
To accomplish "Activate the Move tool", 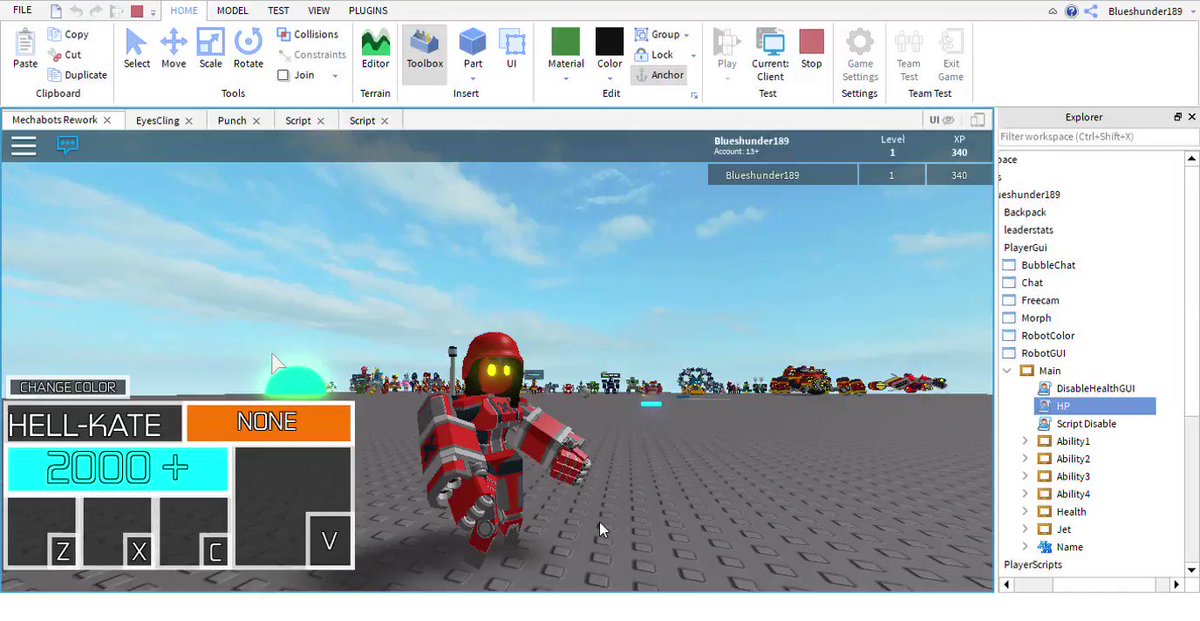I will pos(174,49).
